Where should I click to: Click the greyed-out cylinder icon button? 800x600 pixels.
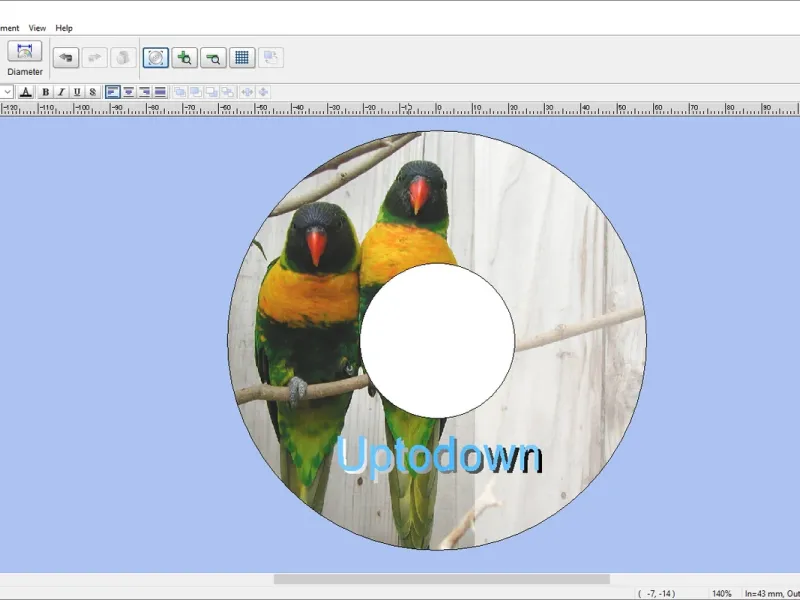(x=123, y=57)
